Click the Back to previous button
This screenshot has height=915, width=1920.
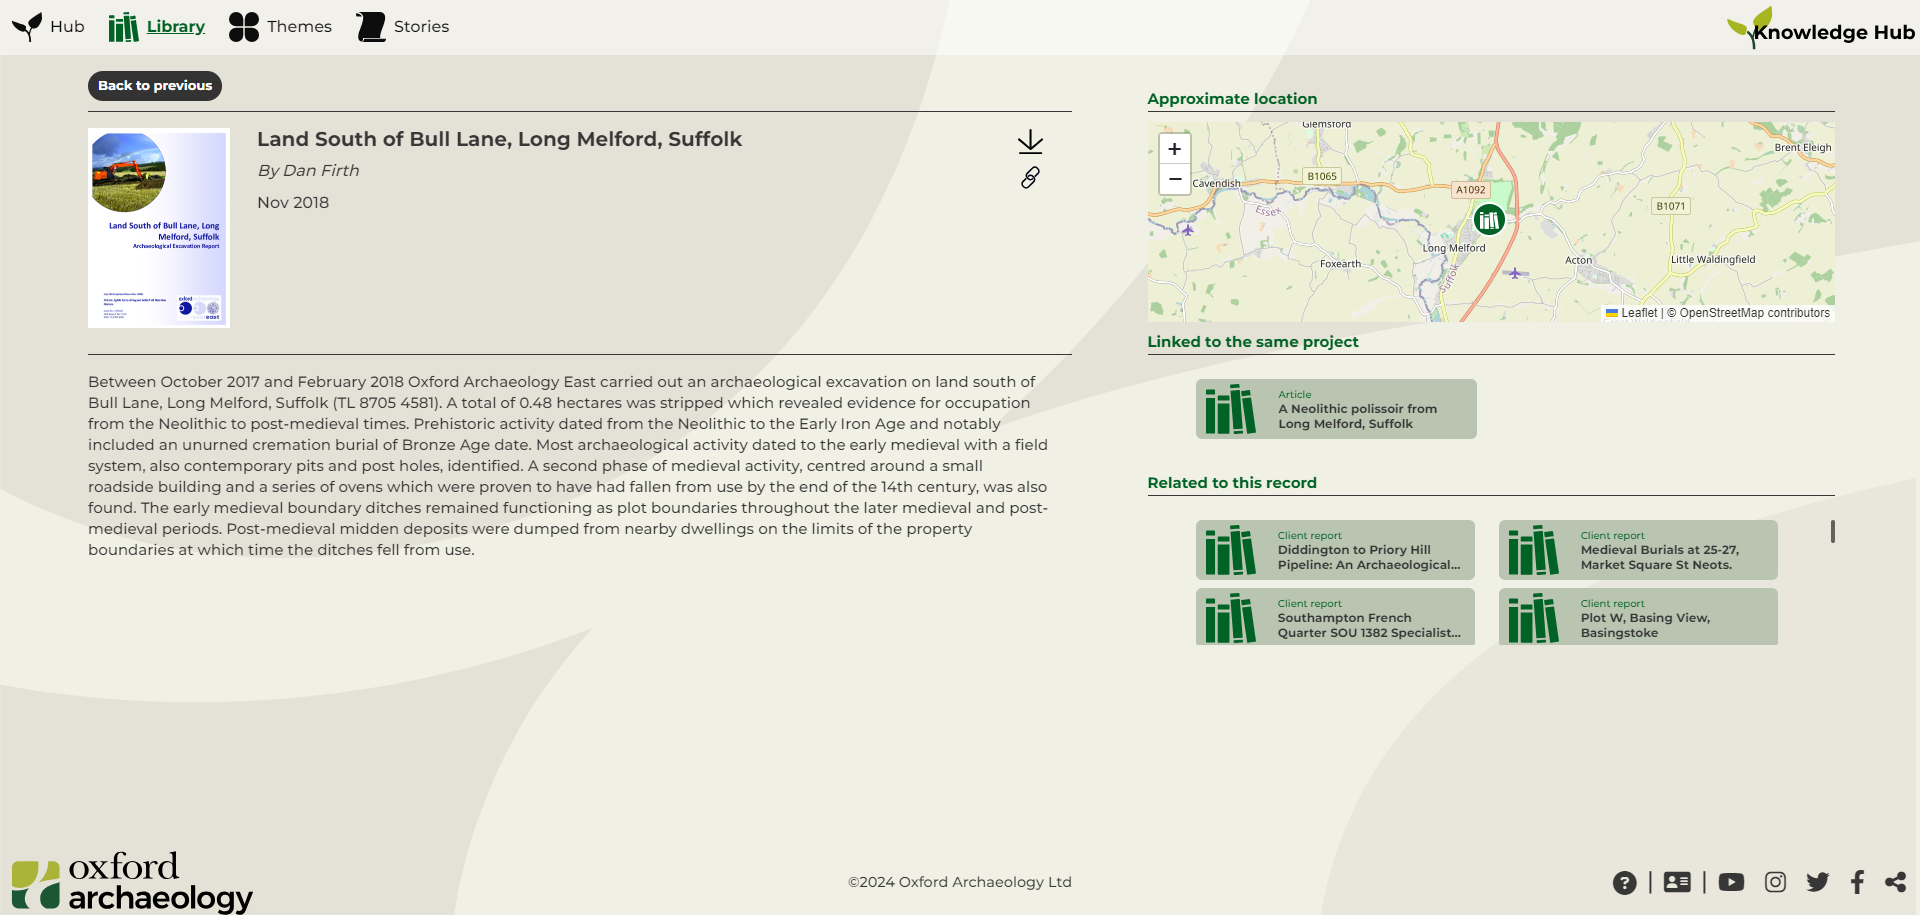tap(155, 86)
